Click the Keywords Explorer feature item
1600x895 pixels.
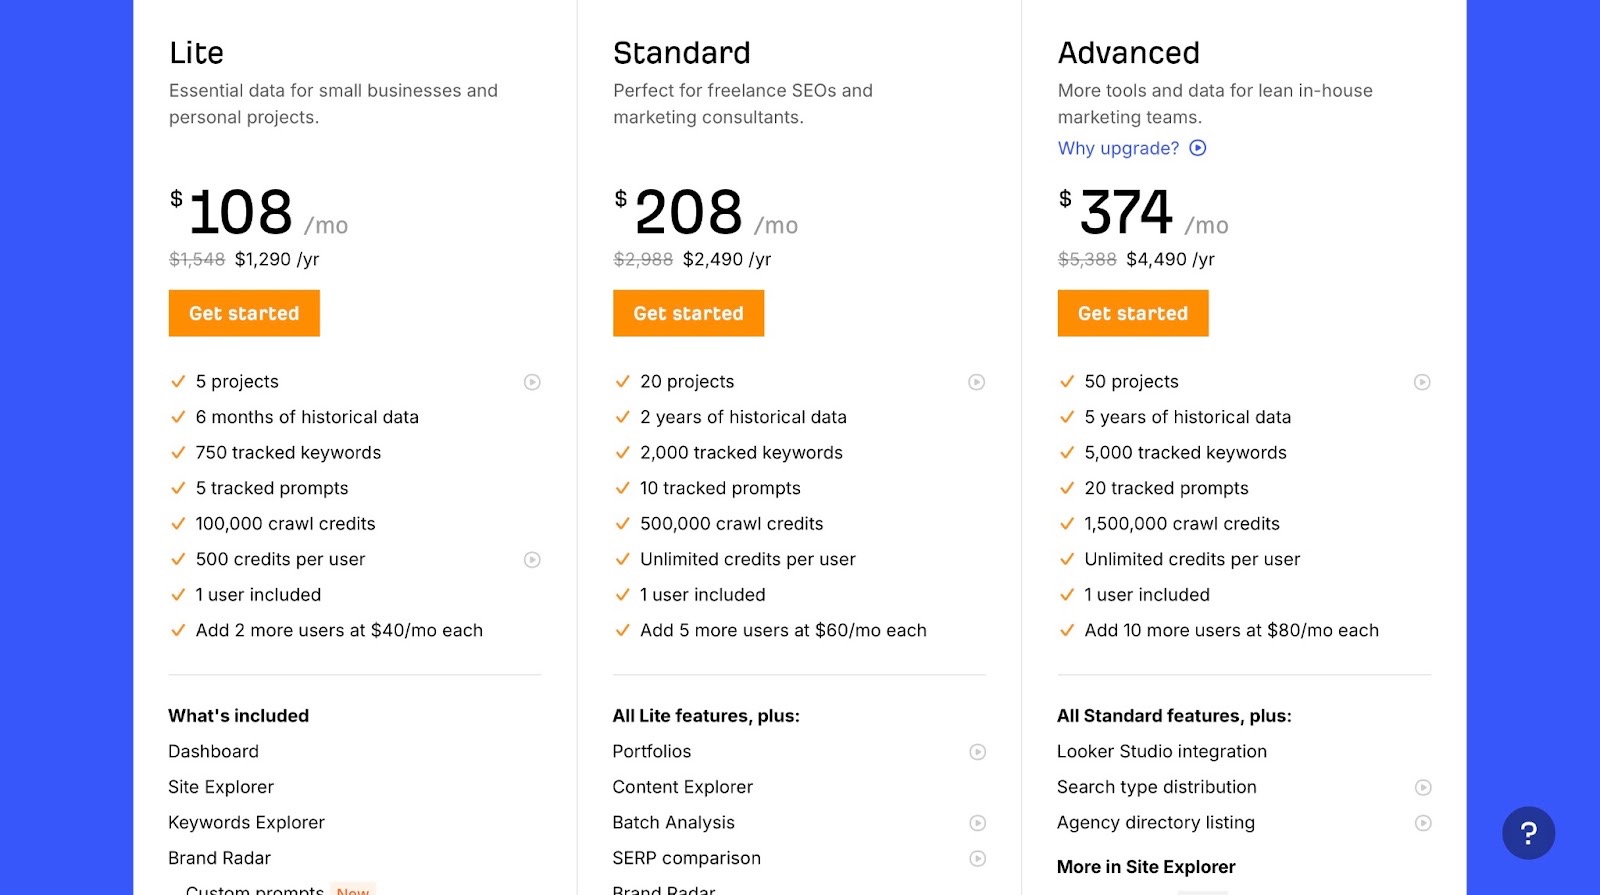tap(247, 822)
